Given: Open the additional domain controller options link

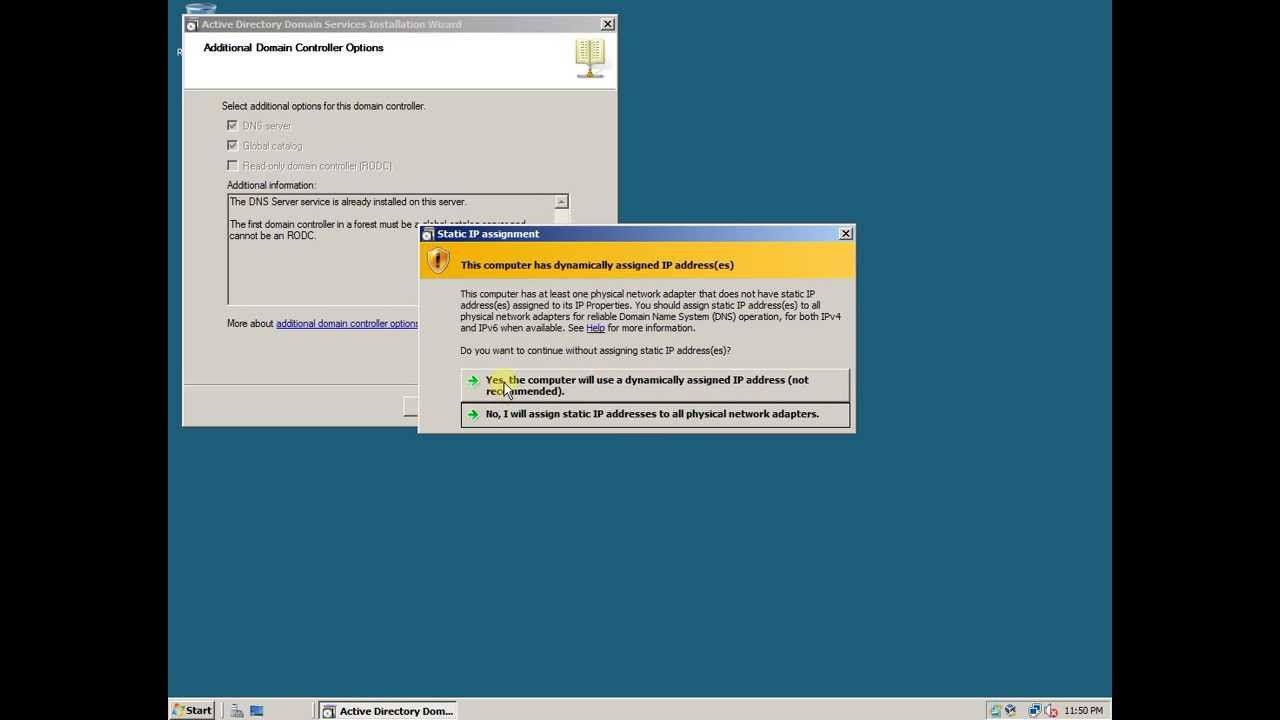Looking at the screenshot, I should (347, 324).
